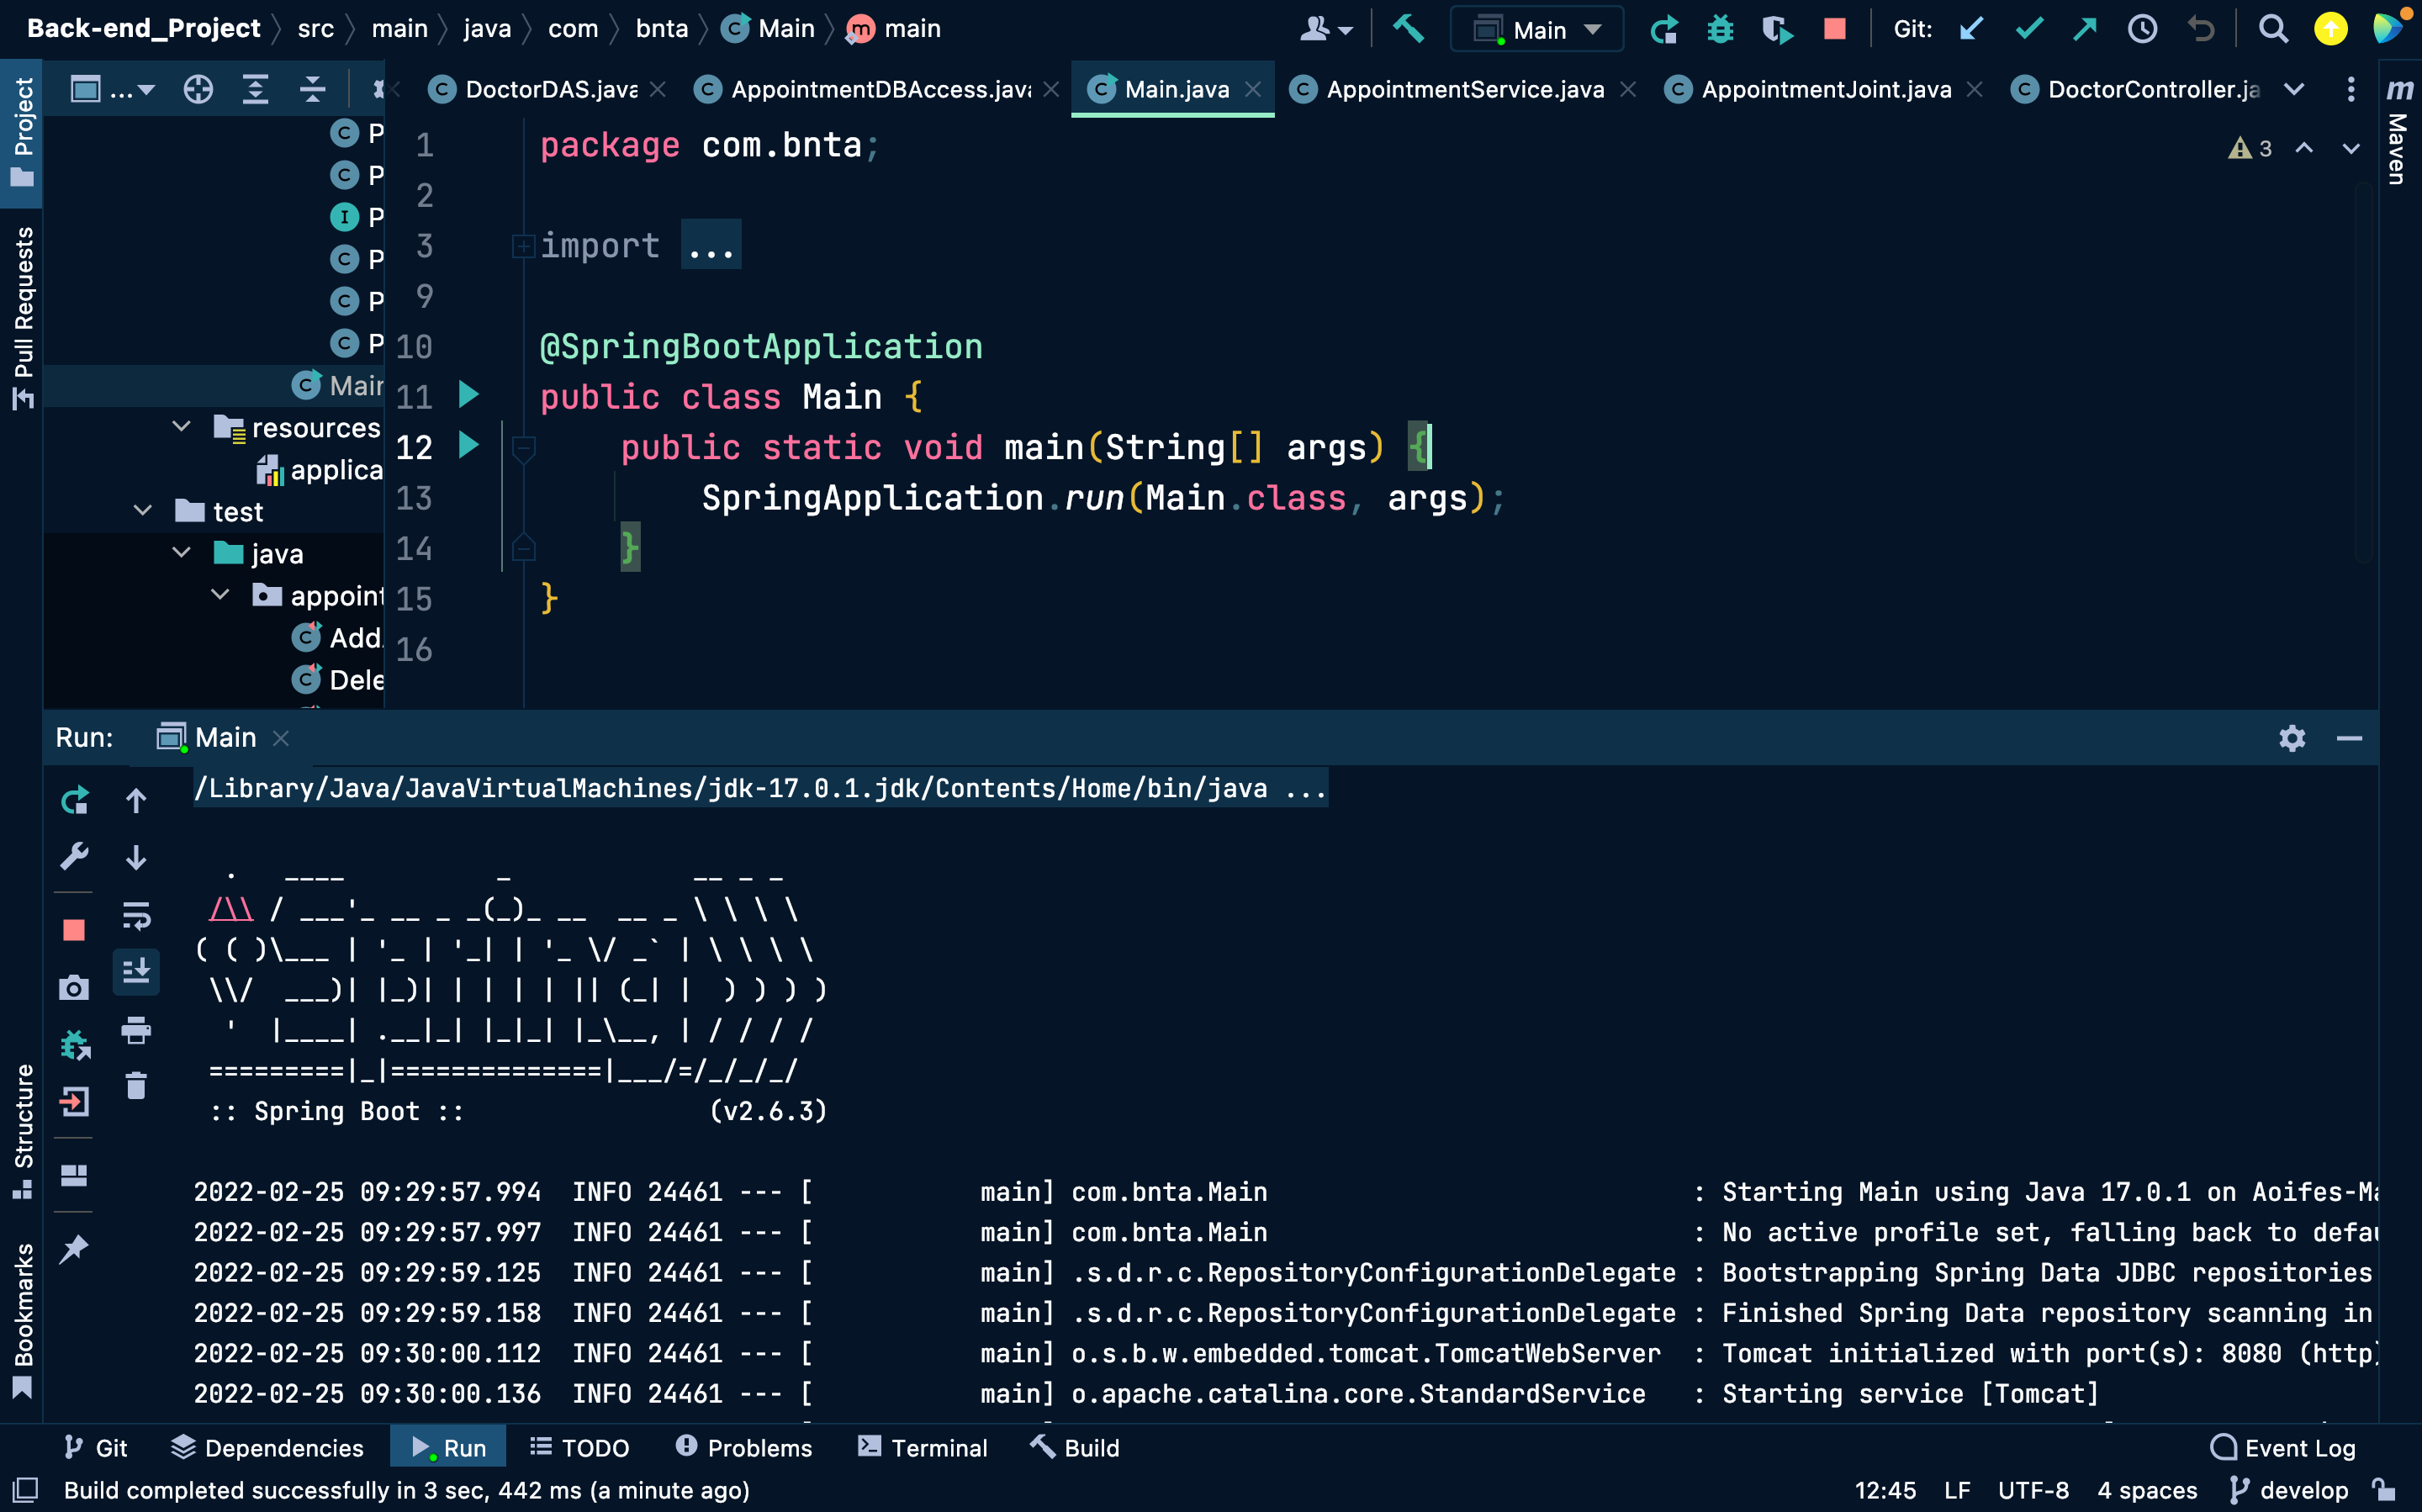Toggle Pull Requests sidebar panel
2422x1512 pixels.
point(22,316)
